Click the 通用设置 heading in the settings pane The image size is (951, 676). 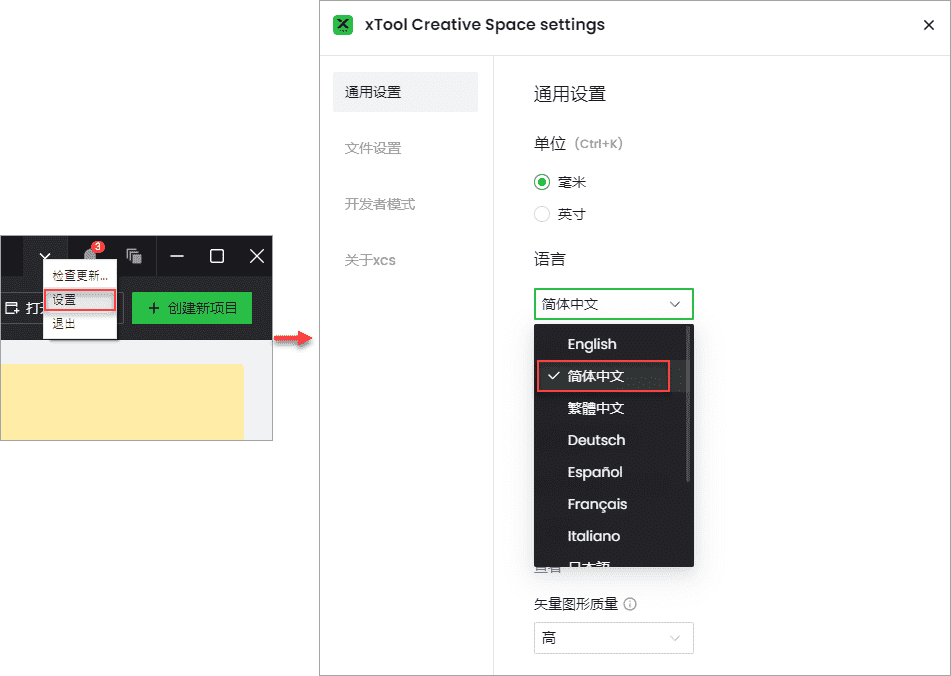coord(570,95)
